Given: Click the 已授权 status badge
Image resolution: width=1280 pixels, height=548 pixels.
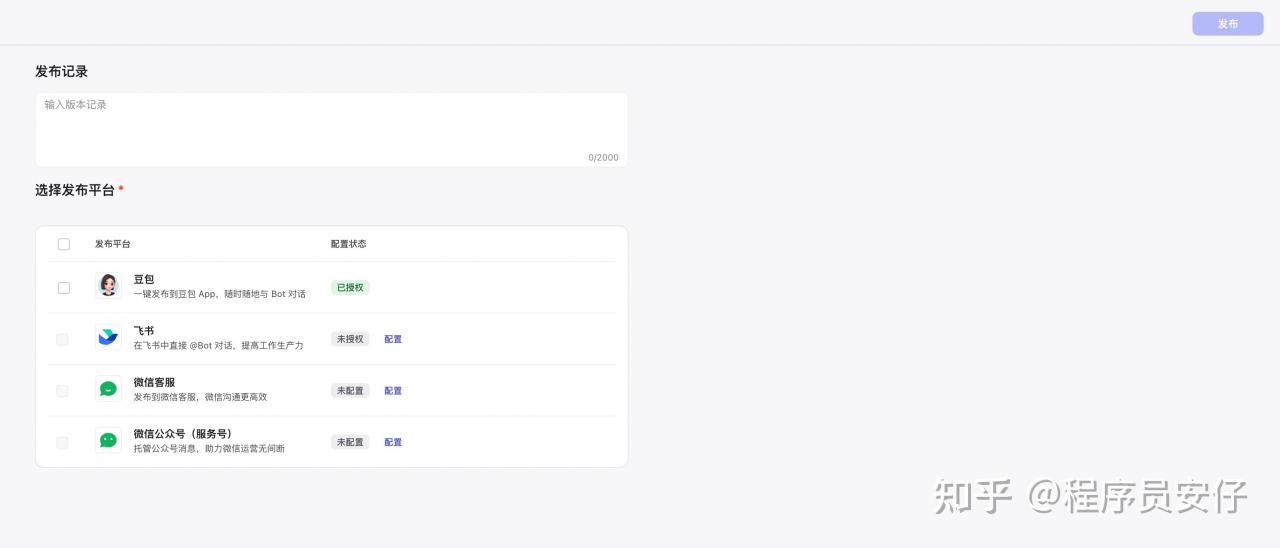Looking at the screenshot, I should pos(350,288).
